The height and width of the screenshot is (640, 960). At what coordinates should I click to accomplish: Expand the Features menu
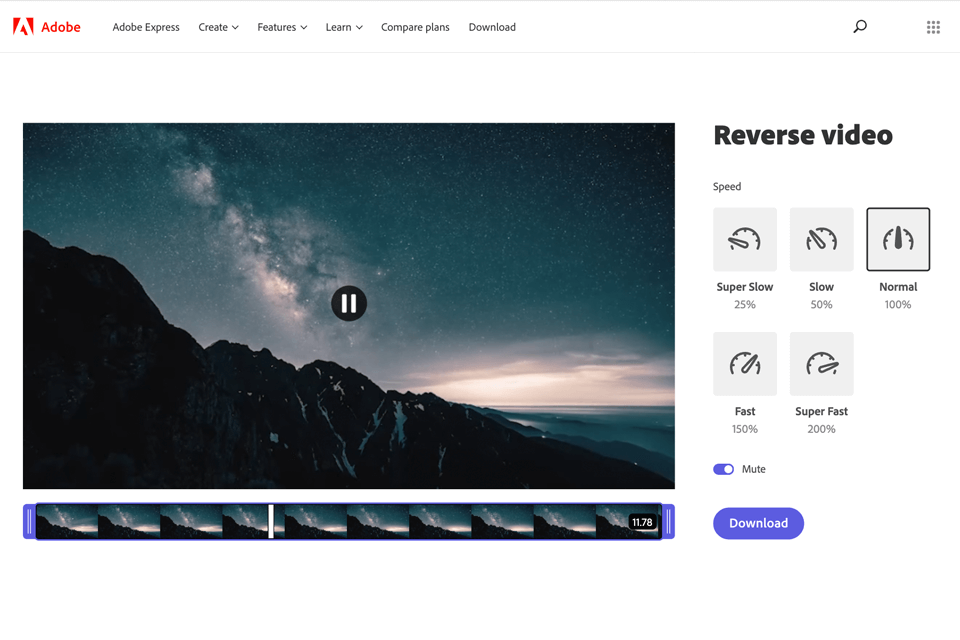pyautogui.click(x=282, y=27)
